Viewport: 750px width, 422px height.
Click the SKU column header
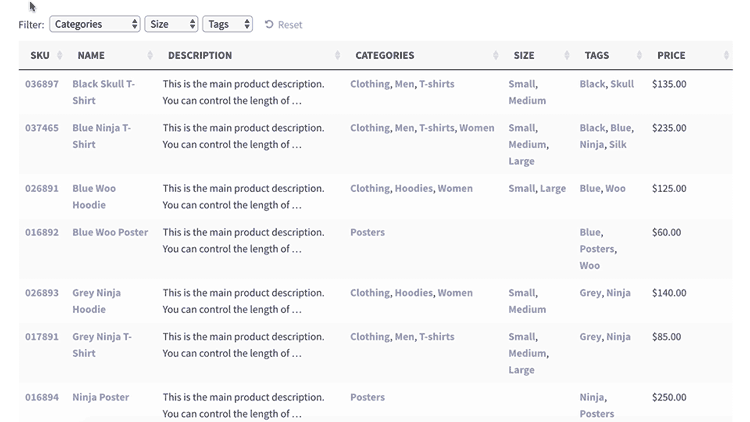click(x=40, y=56)
